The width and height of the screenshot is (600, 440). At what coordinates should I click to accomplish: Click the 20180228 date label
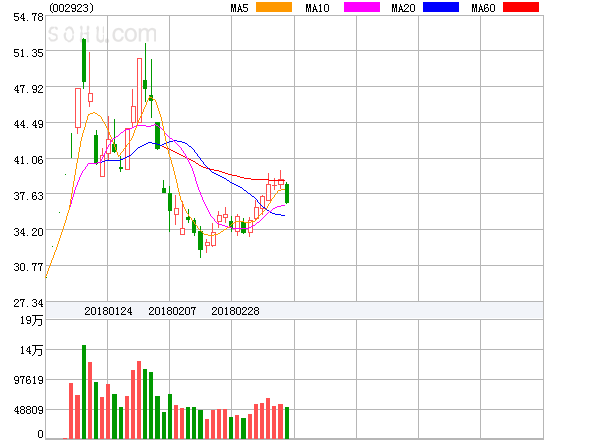[235, 311]
